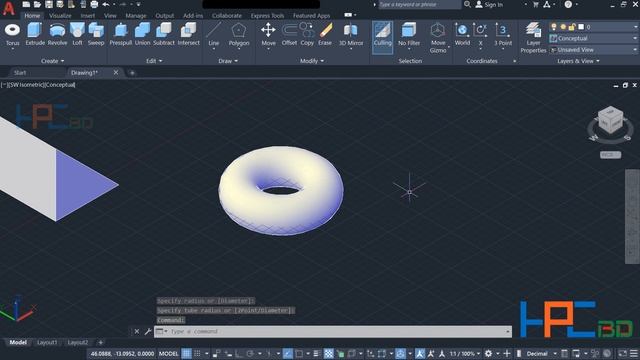Open the Express Tools tab
The width and height of the screenshot is (640, 360).
click(x=267, y=16)
